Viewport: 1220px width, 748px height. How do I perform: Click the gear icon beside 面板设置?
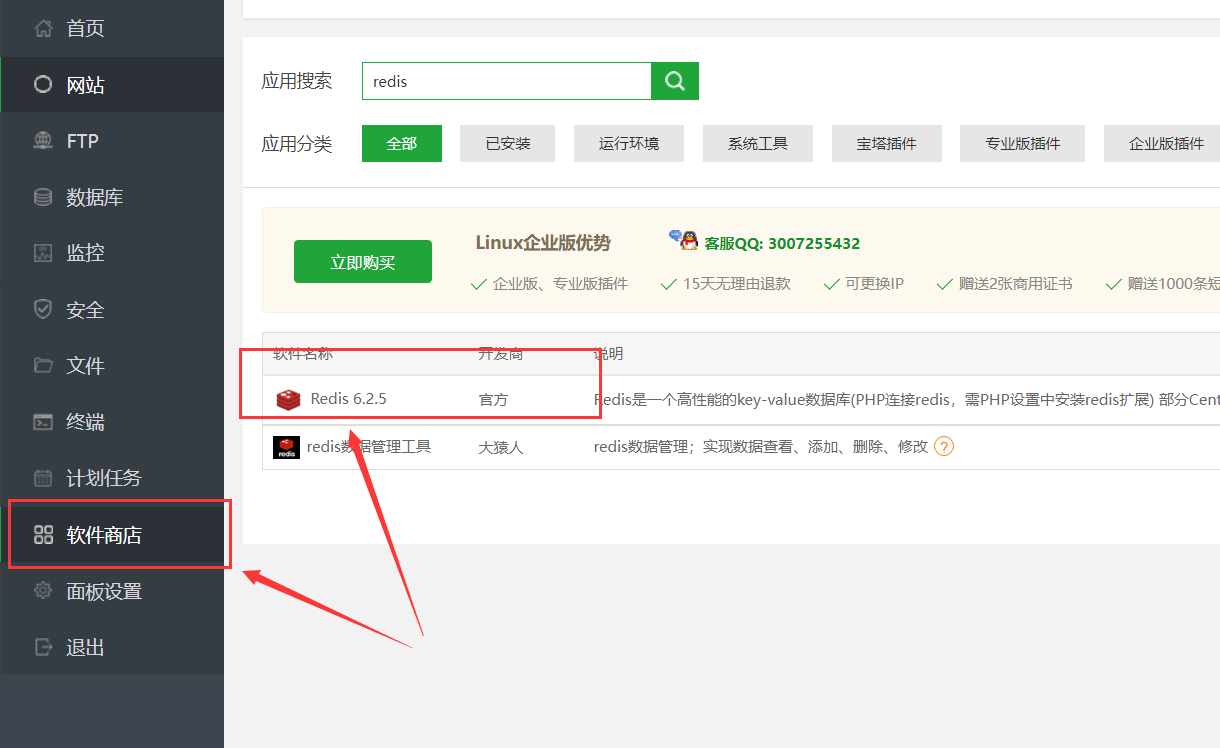pos(43,591)
